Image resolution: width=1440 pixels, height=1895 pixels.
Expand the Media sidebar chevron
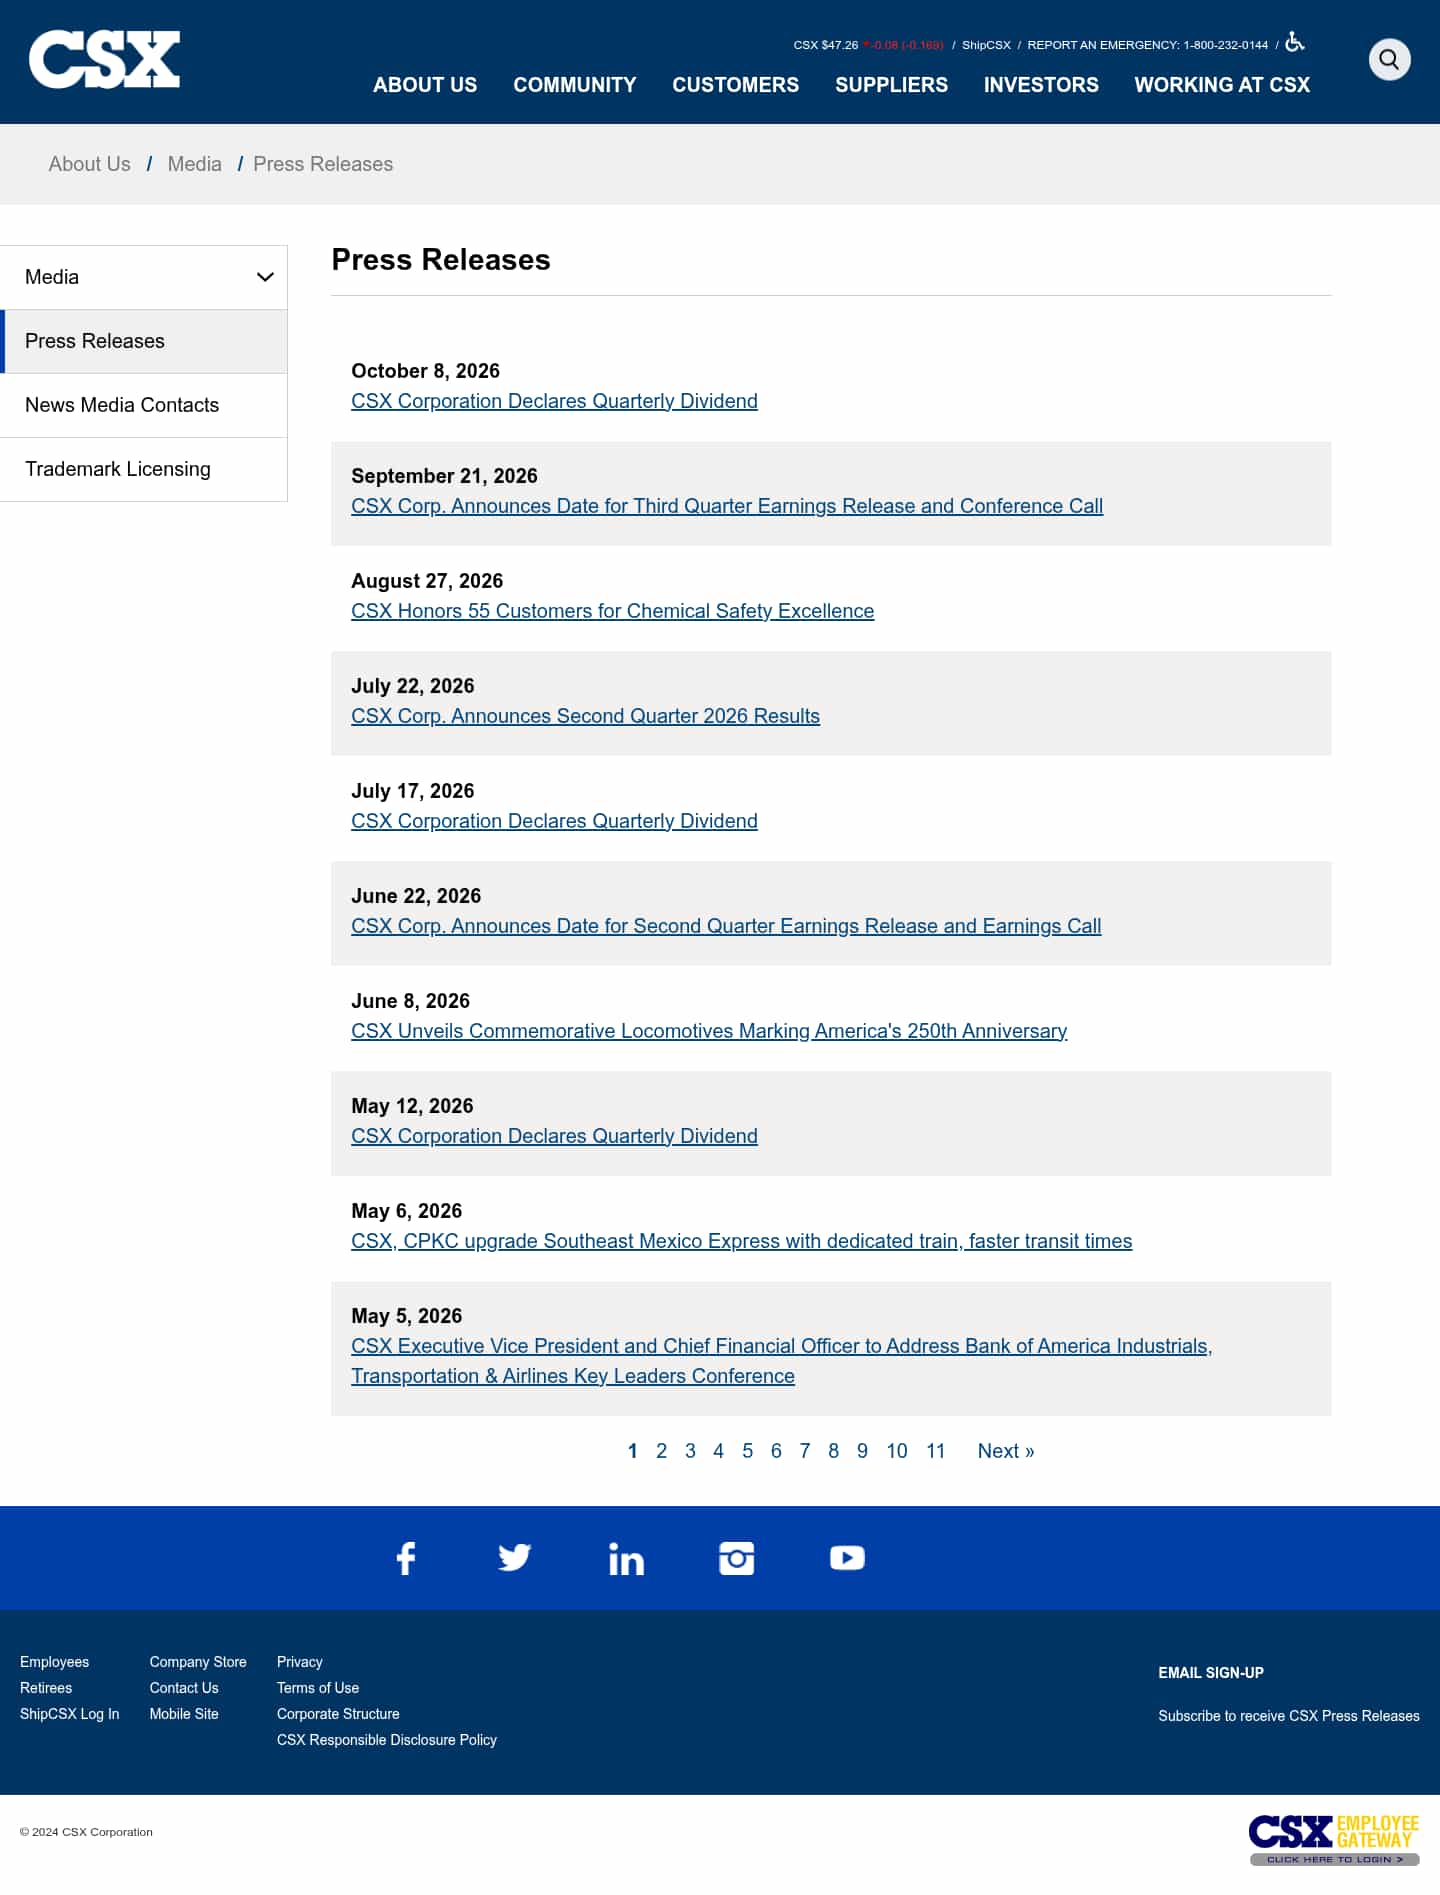click(x=265, y=277)
